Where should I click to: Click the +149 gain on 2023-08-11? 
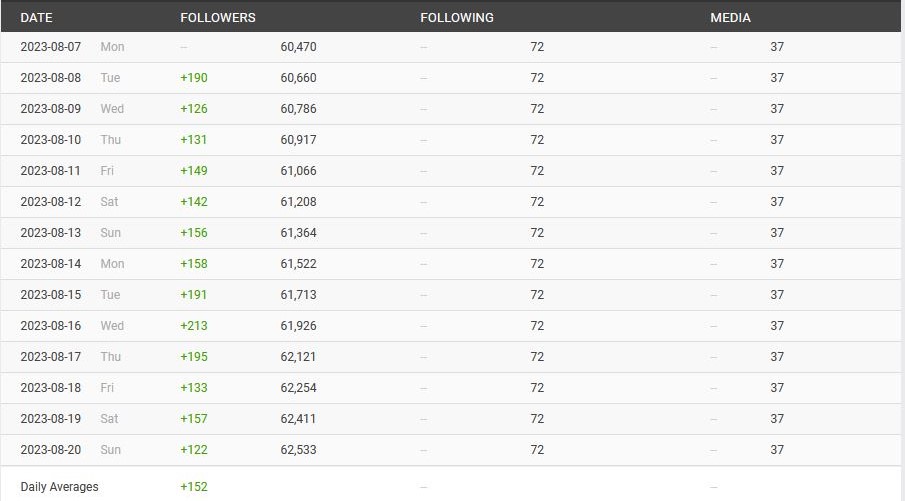click(193, 171)
